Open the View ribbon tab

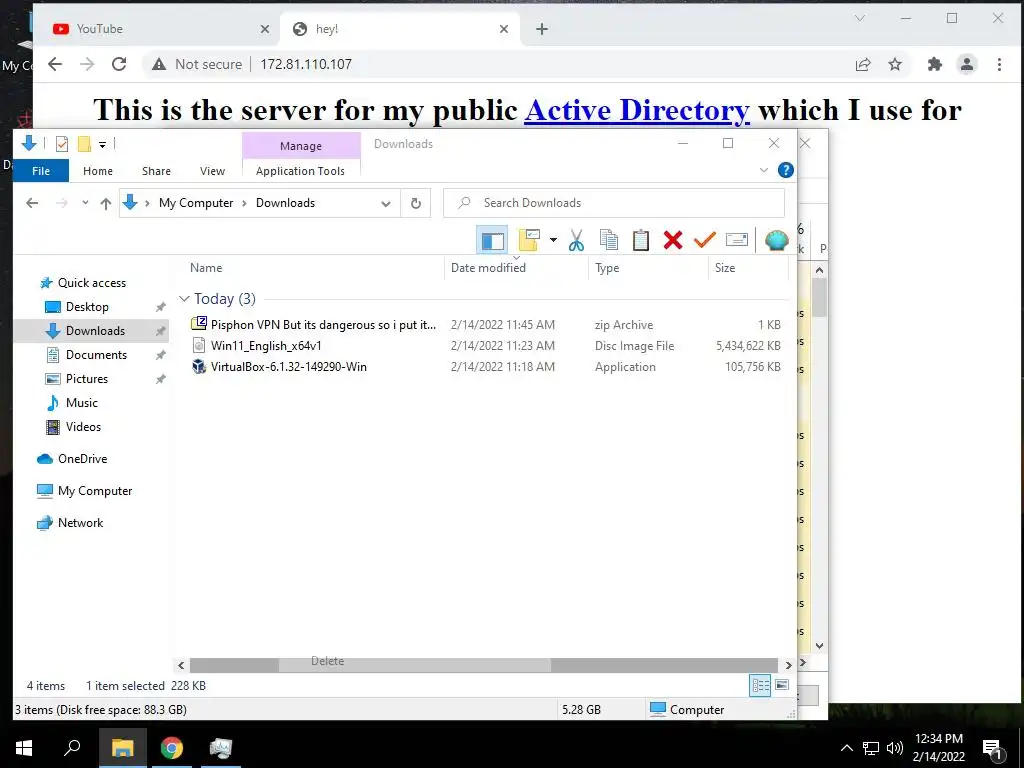pyautogui.click(x=212, y=171)
